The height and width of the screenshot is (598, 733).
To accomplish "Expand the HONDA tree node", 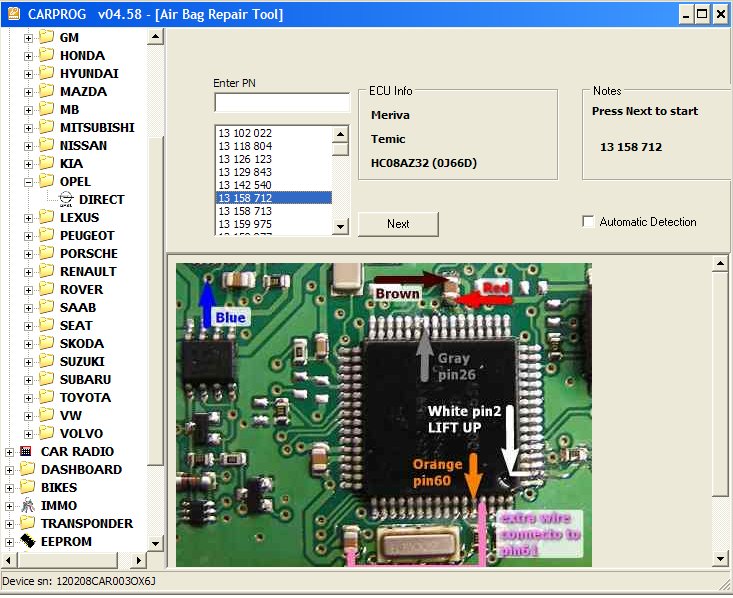I will click(28, 56).
